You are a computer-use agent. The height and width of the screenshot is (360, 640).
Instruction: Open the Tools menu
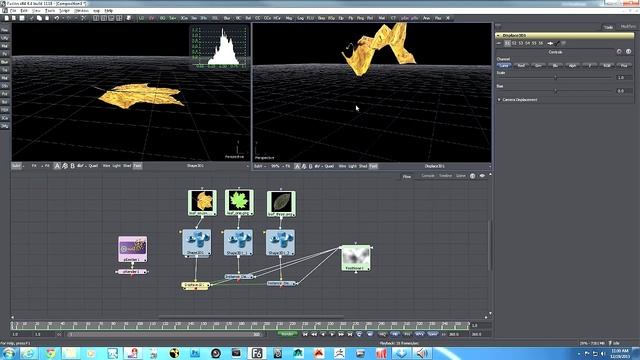(x=49, y=11)
